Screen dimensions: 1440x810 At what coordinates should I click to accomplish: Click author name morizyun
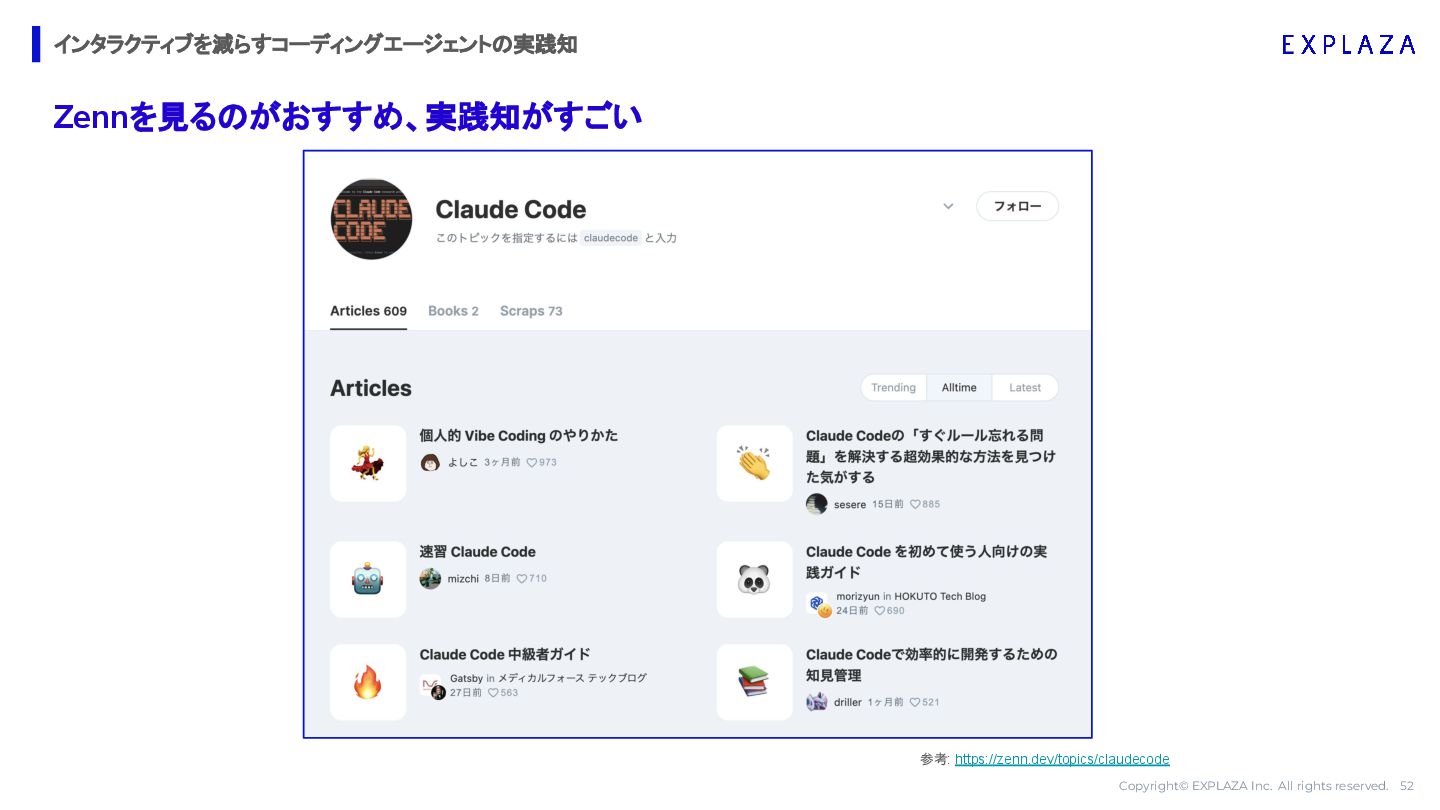coord(858,596)
